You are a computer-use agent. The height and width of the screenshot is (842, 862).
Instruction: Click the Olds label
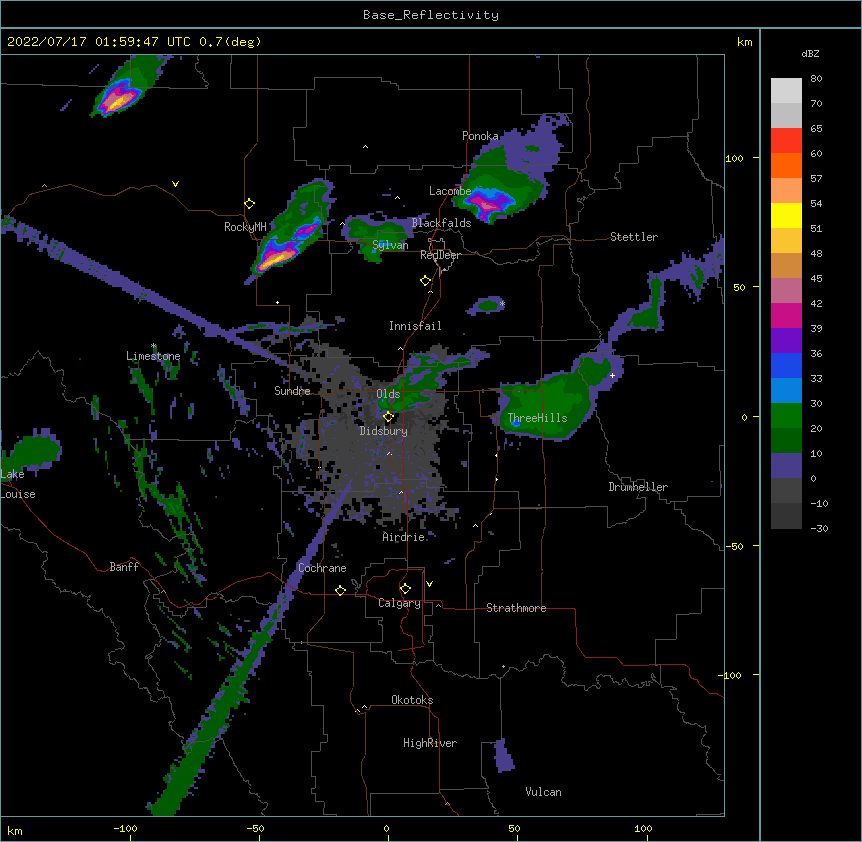pyautogui.click(x=388, y=394)
